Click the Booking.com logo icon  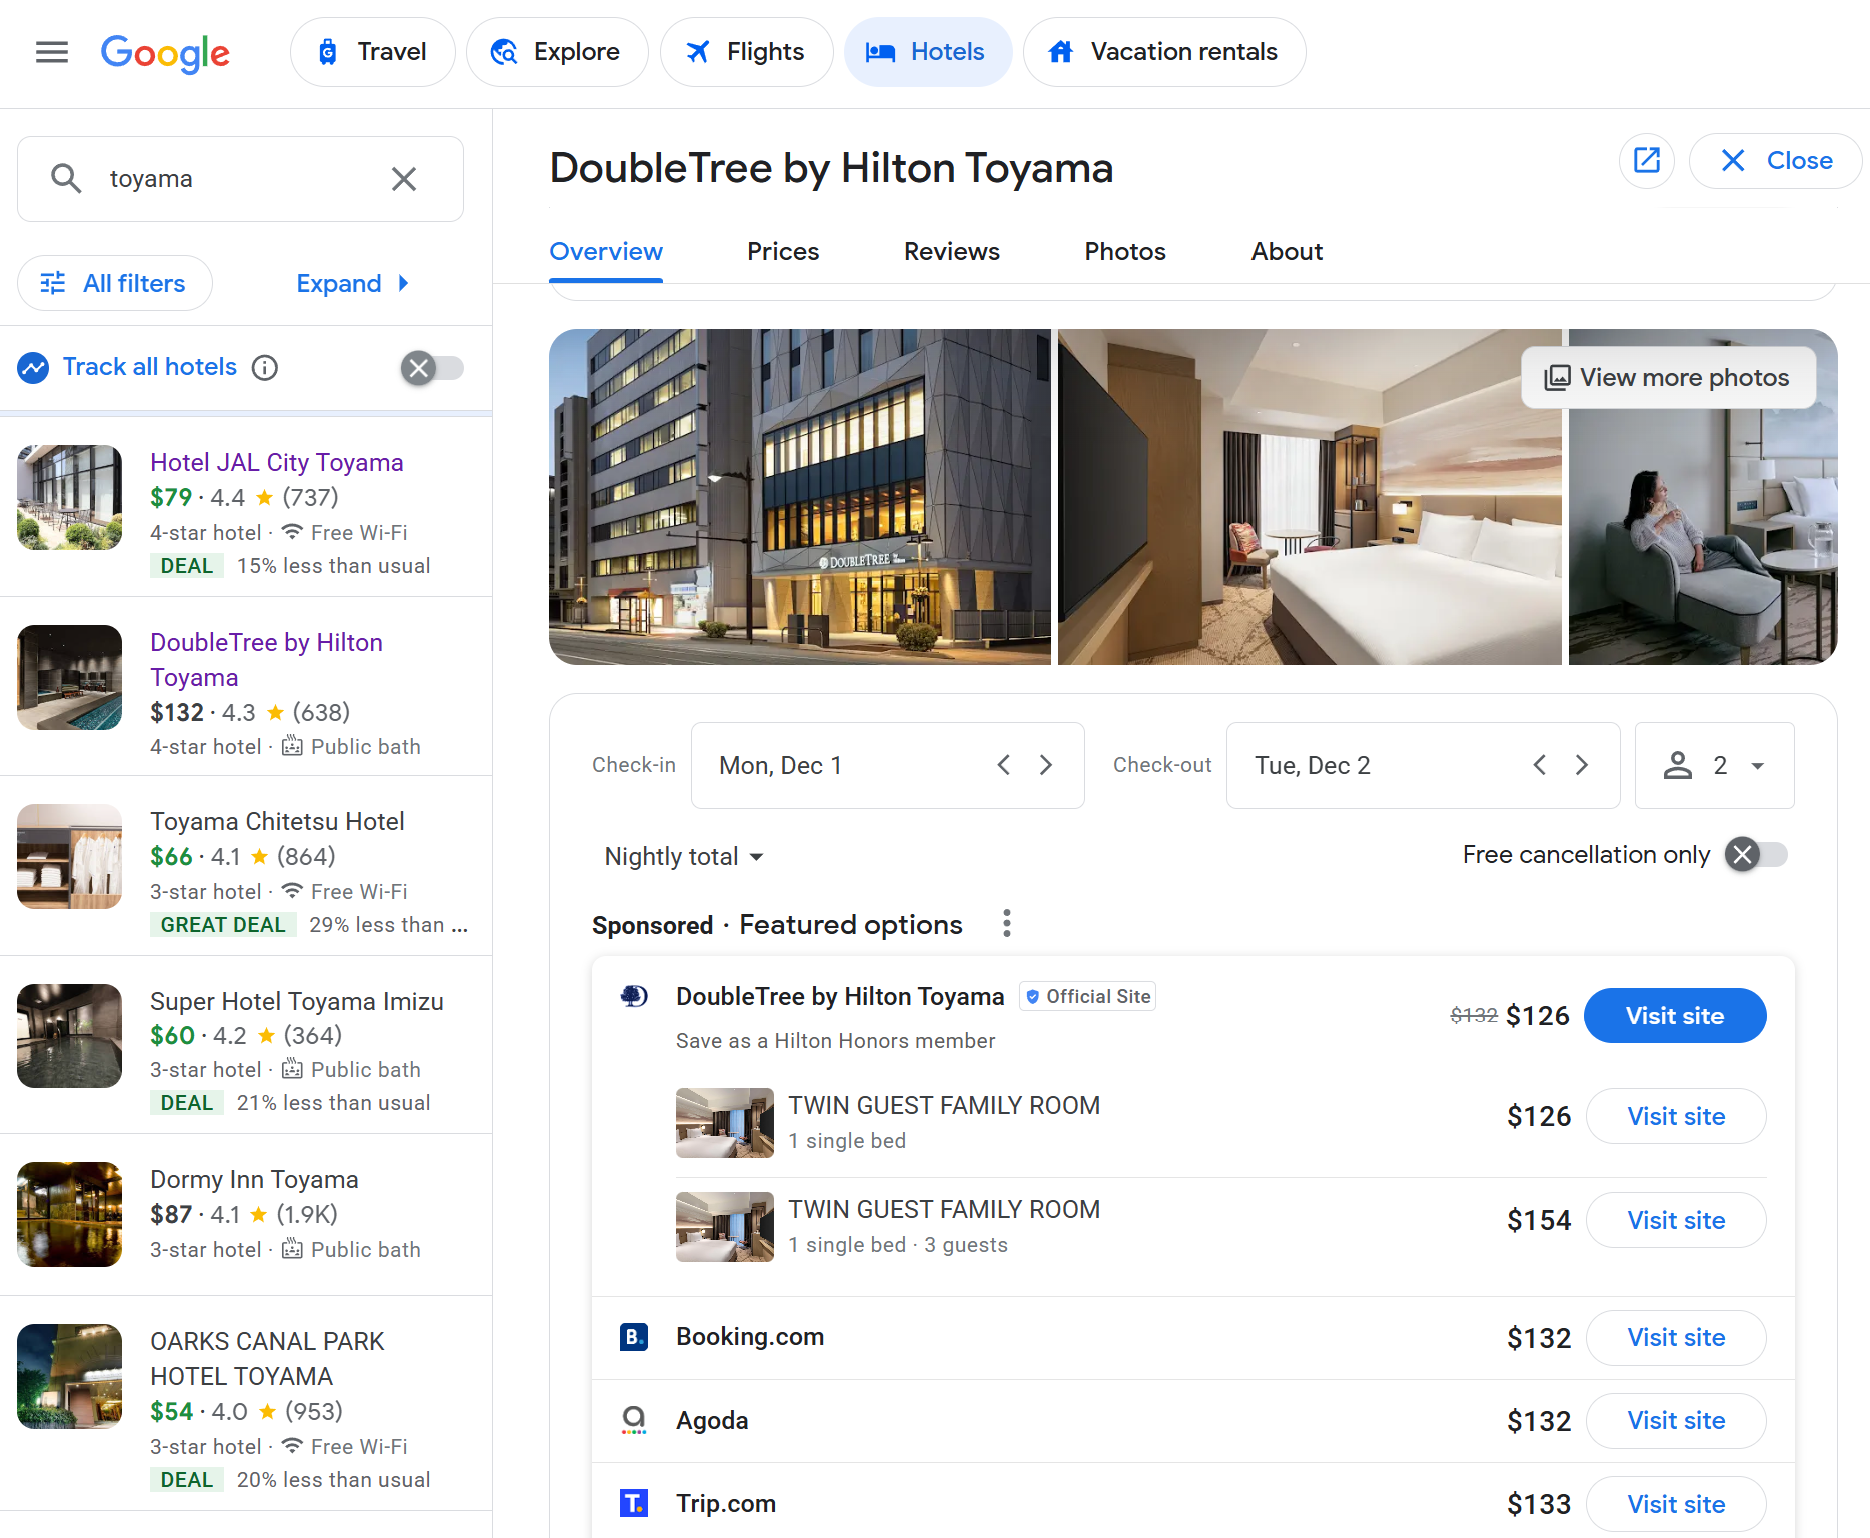pyautogui.click(x=633, y=1336)
